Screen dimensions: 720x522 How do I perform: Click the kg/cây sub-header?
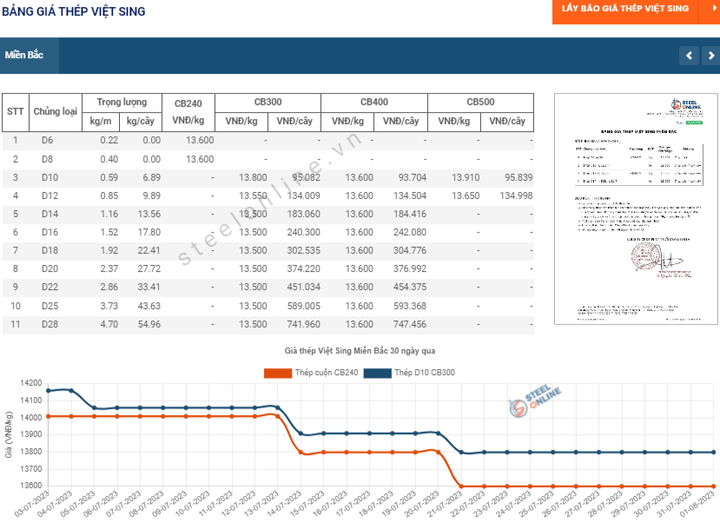pos(141,121)
